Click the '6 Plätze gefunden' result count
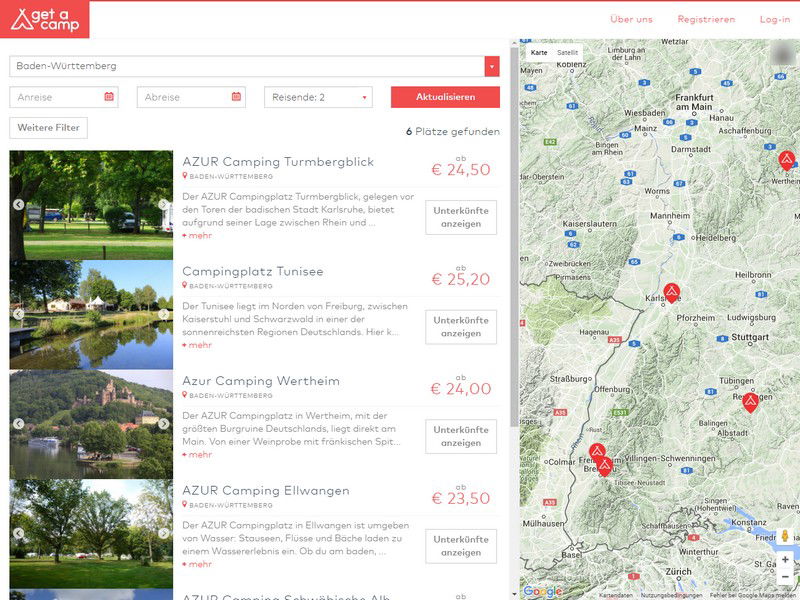 [x=453, y=132]
